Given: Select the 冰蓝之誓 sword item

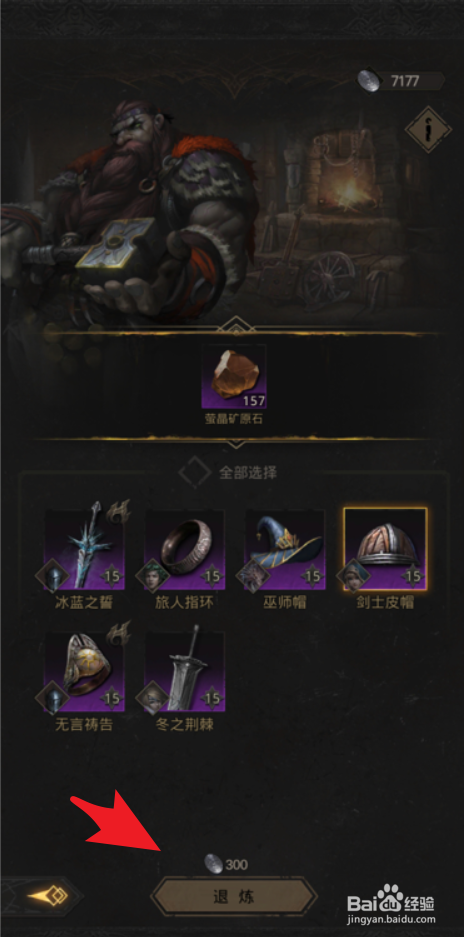Looking at the screenshot, I should click(x=84, y=550).
